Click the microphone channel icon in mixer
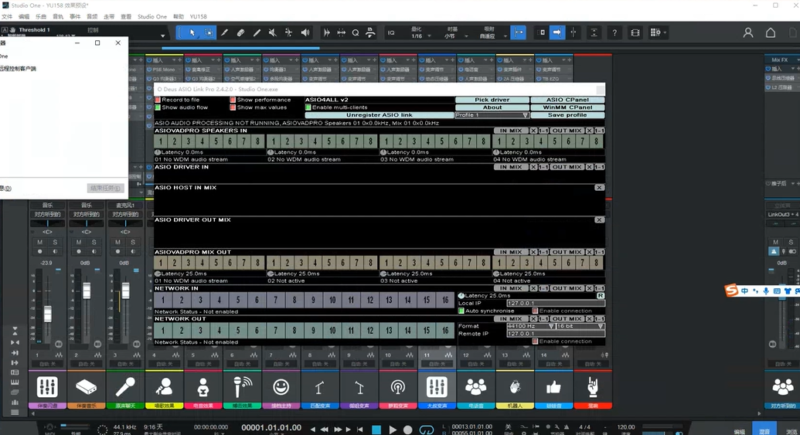 125,386
